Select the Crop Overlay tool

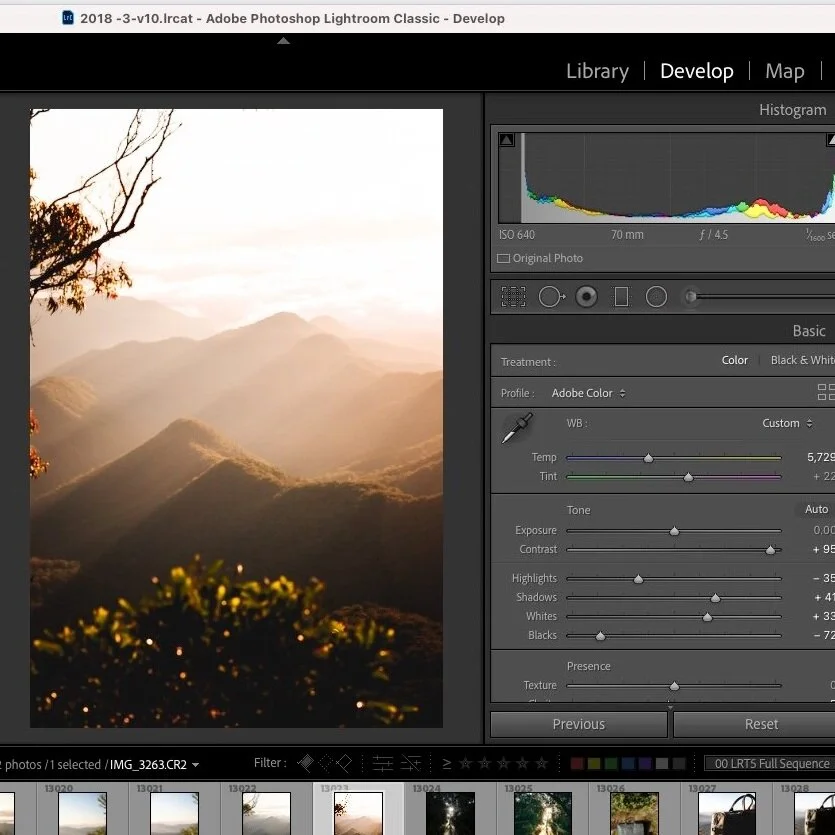(x=513, y=297)
